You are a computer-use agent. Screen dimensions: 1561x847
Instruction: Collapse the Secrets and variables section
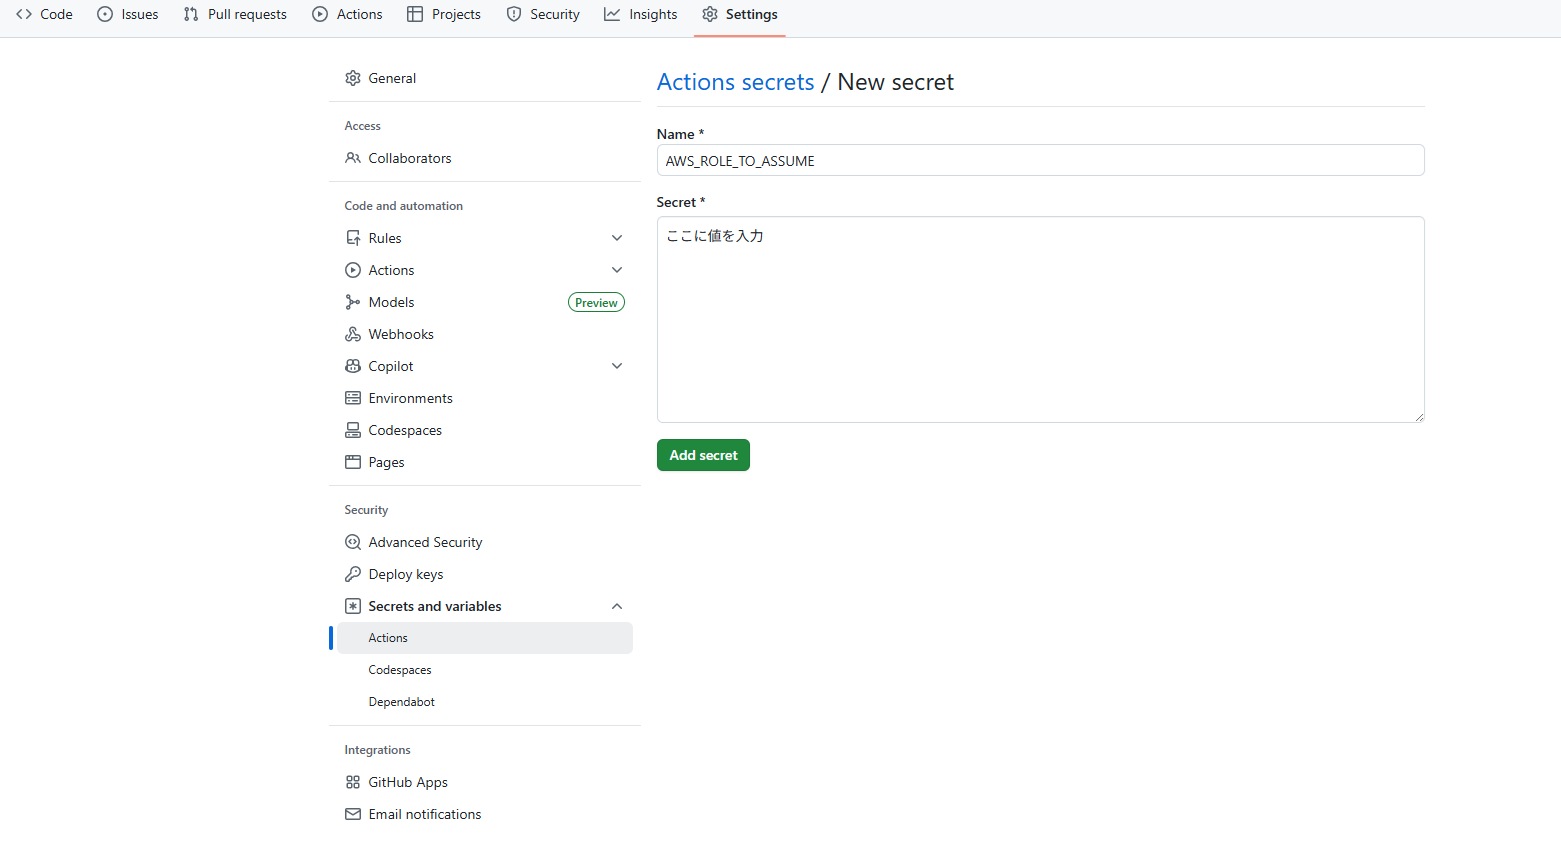coord(617,605)
